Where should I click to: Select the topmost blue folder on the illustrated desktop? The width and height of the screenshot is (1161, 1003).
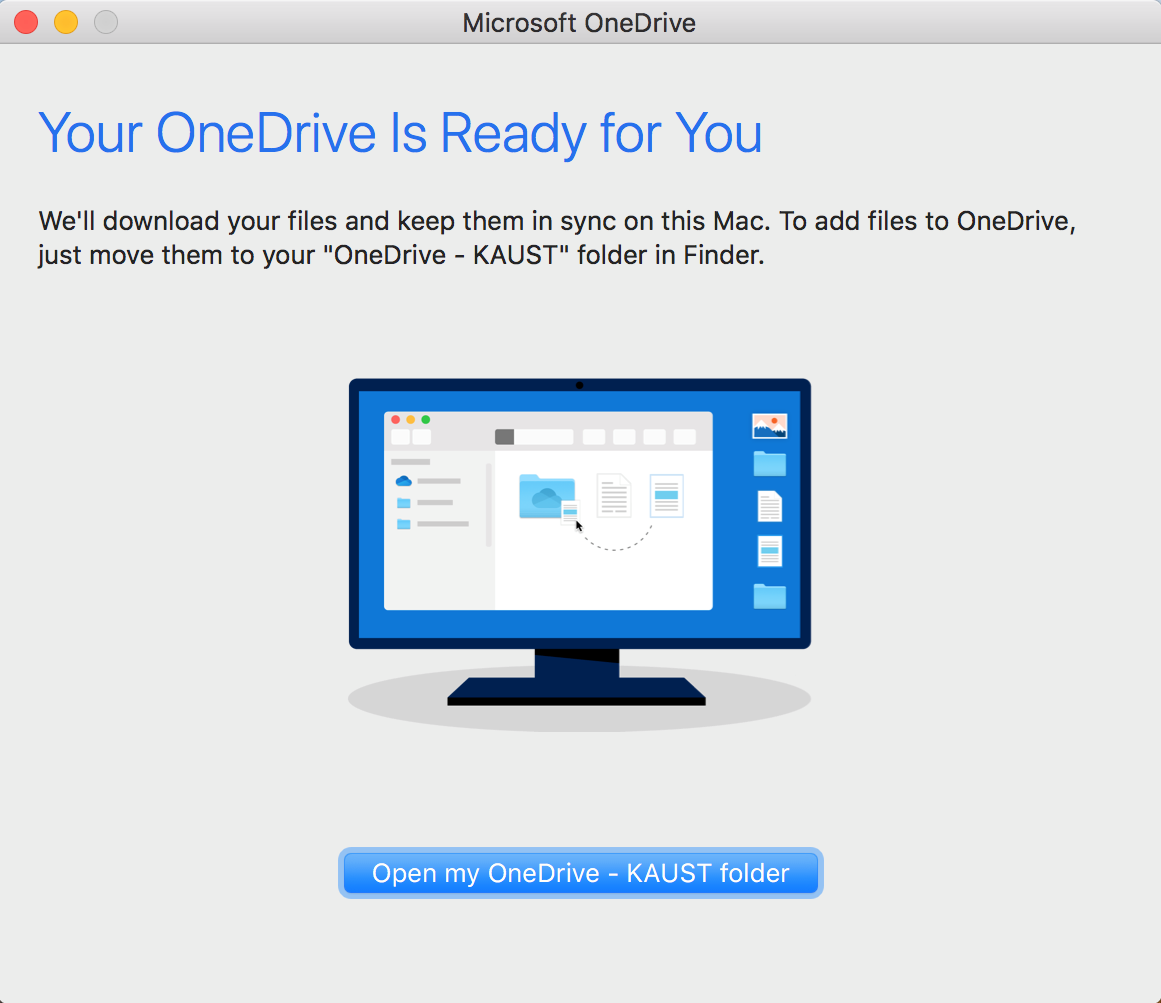point(769,465)
